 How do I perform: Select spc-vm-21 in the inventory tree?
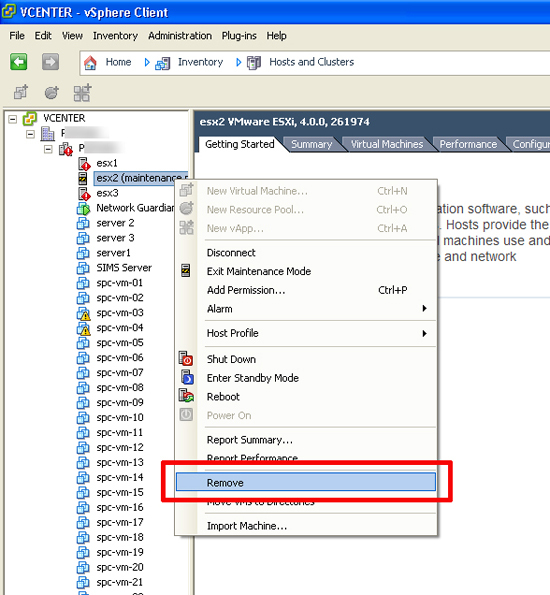pos(120,582)
